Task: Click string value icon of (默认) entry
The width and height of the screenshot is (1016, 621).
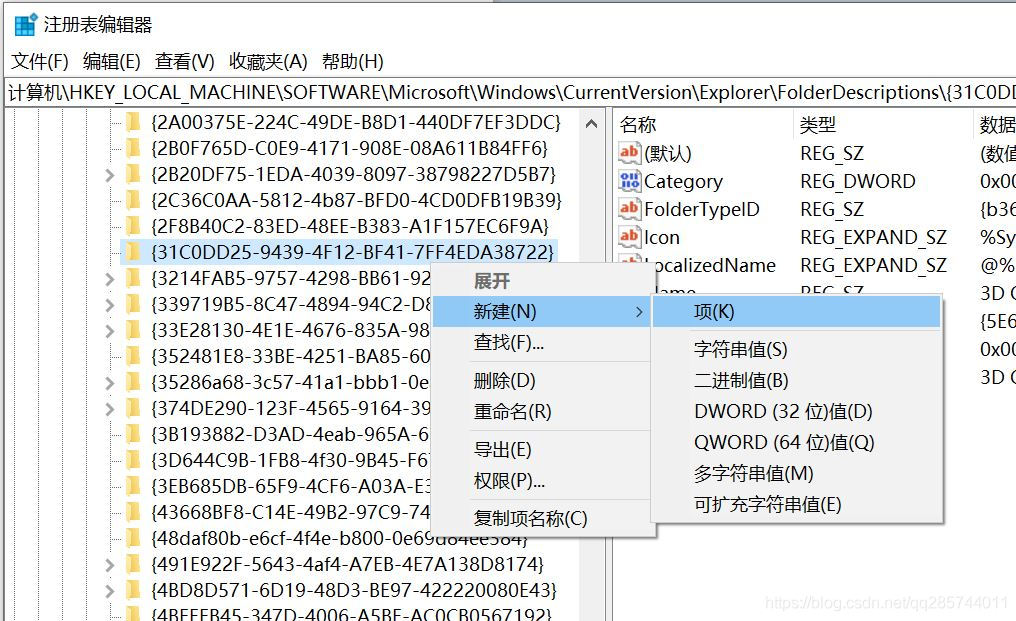Action: point(629,153)
